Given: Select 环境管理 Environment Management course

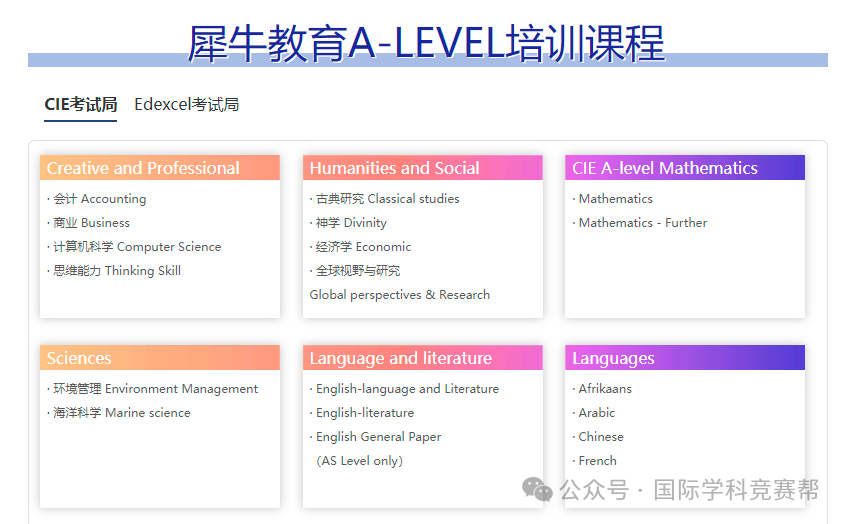Looking at the screenshot, I should pos(155,389).
